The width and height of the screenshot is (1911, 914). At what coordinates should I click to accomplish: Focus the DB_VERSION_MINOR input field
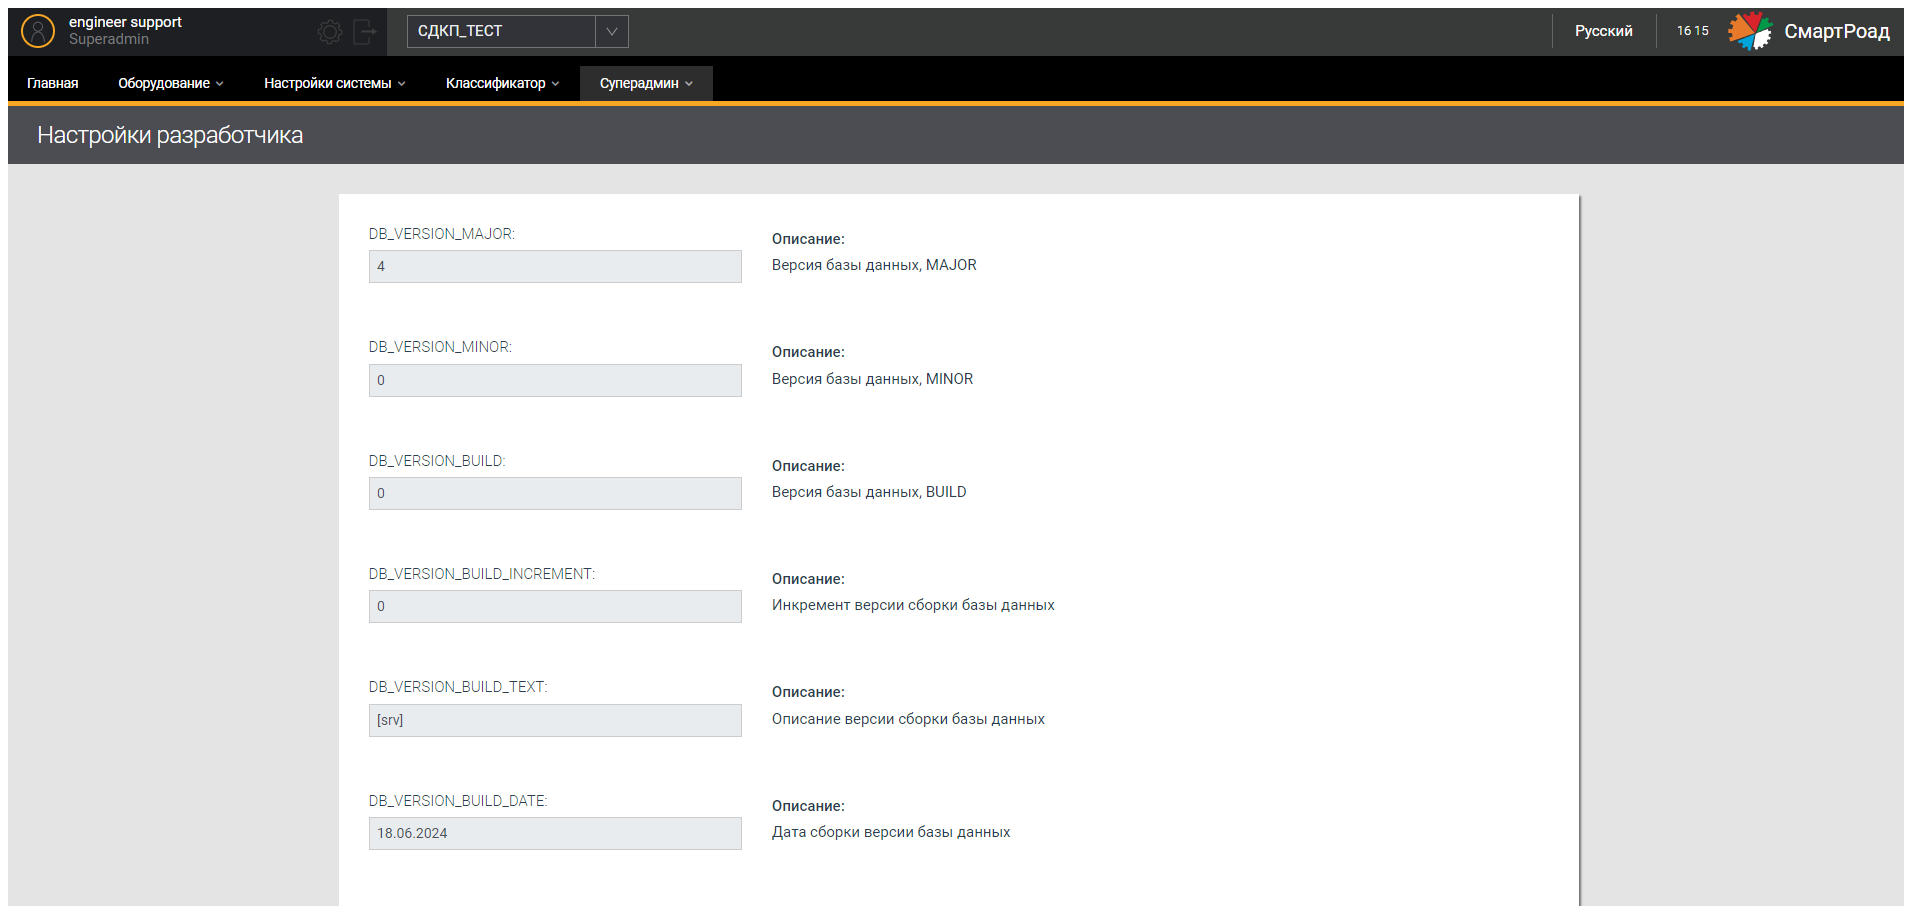coord(555,380)
